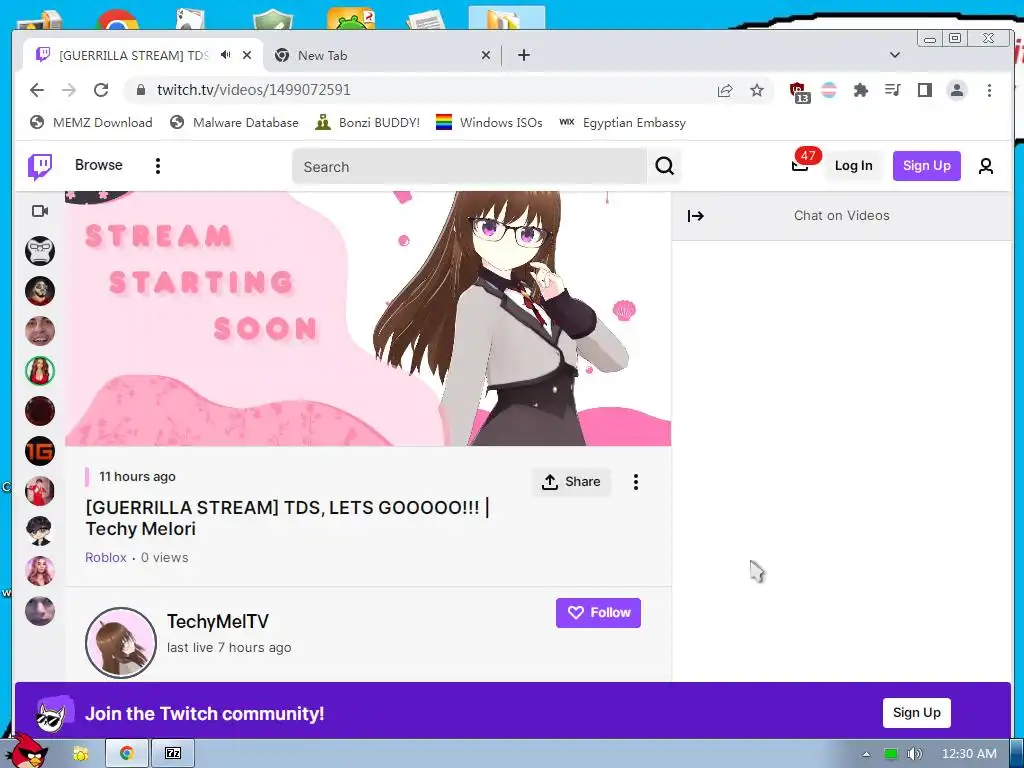Open the Bonzi BUDDY! bookmark
1024x768 pixels.
pyautogui.click(x=367, y=123)
